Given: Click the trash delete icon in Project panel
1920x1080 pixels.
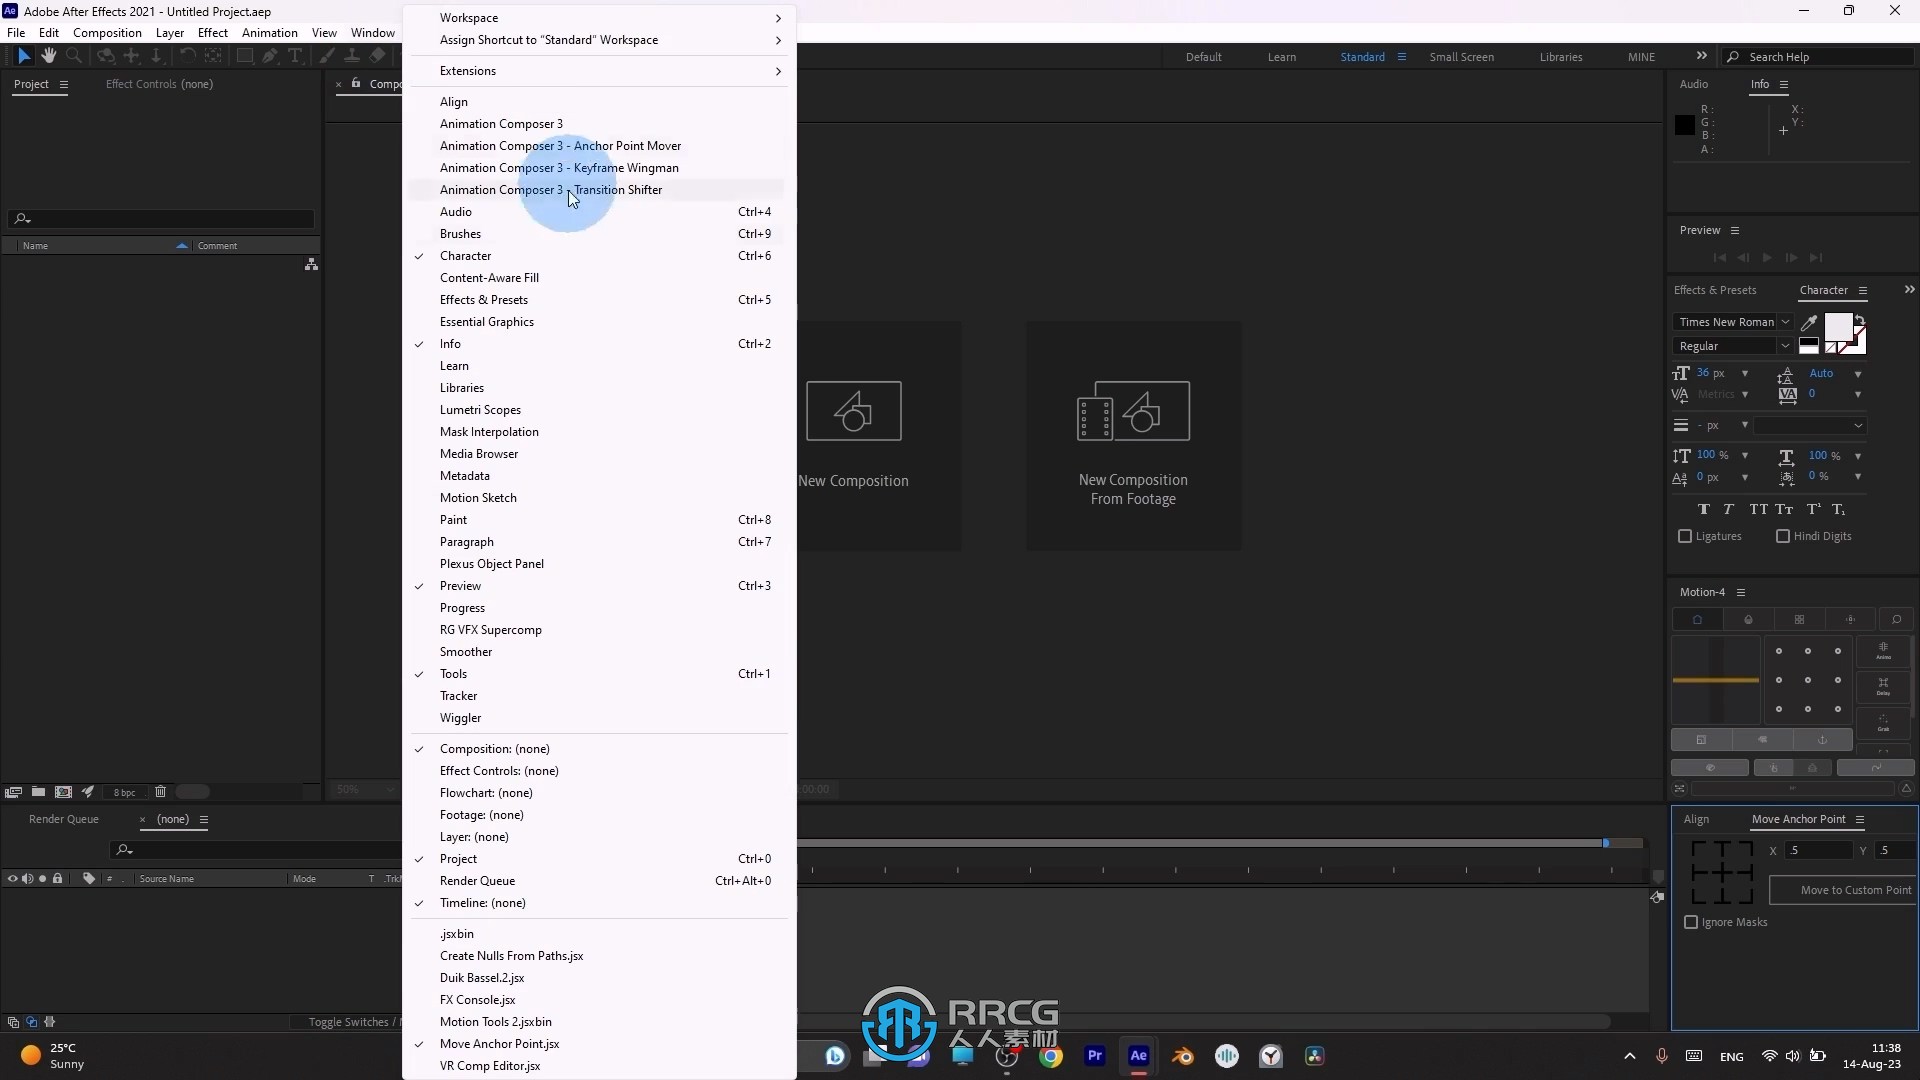Looking at the screenshot, I should (x=160, y=792).
